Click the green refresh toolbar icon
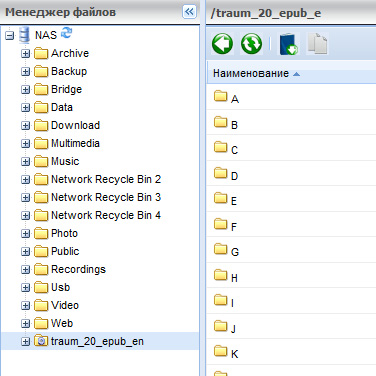Screen dimensions: 376x376 pos(251,44)
